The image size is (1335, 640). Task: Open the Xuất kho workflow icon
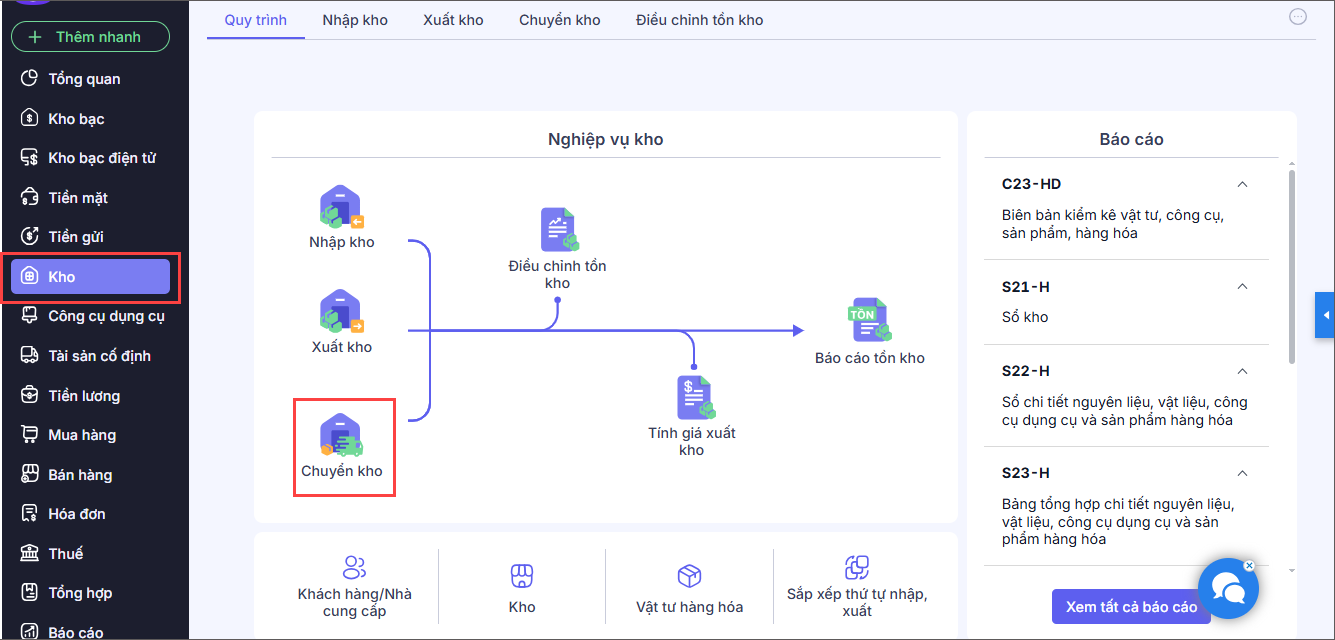coord(341,312)
